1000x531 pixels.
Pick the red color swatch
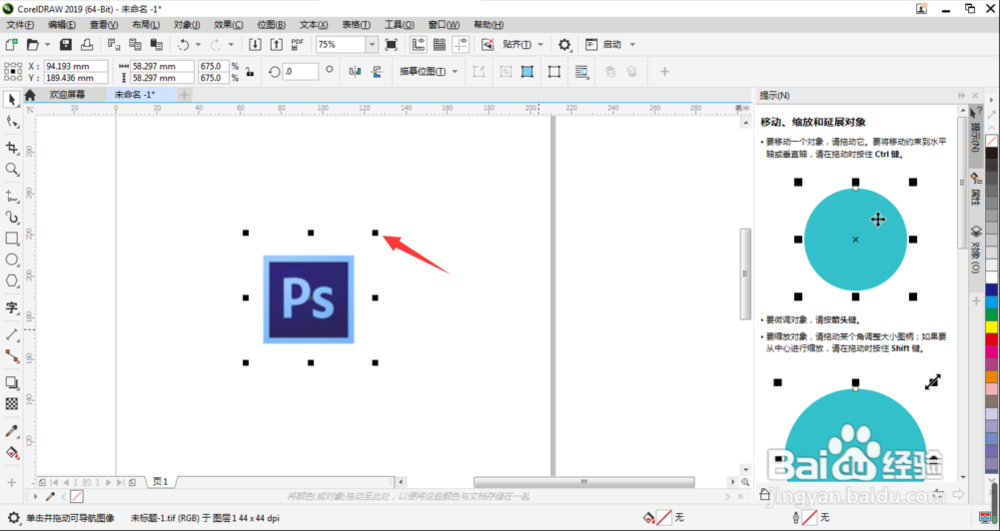click(992, 339)
